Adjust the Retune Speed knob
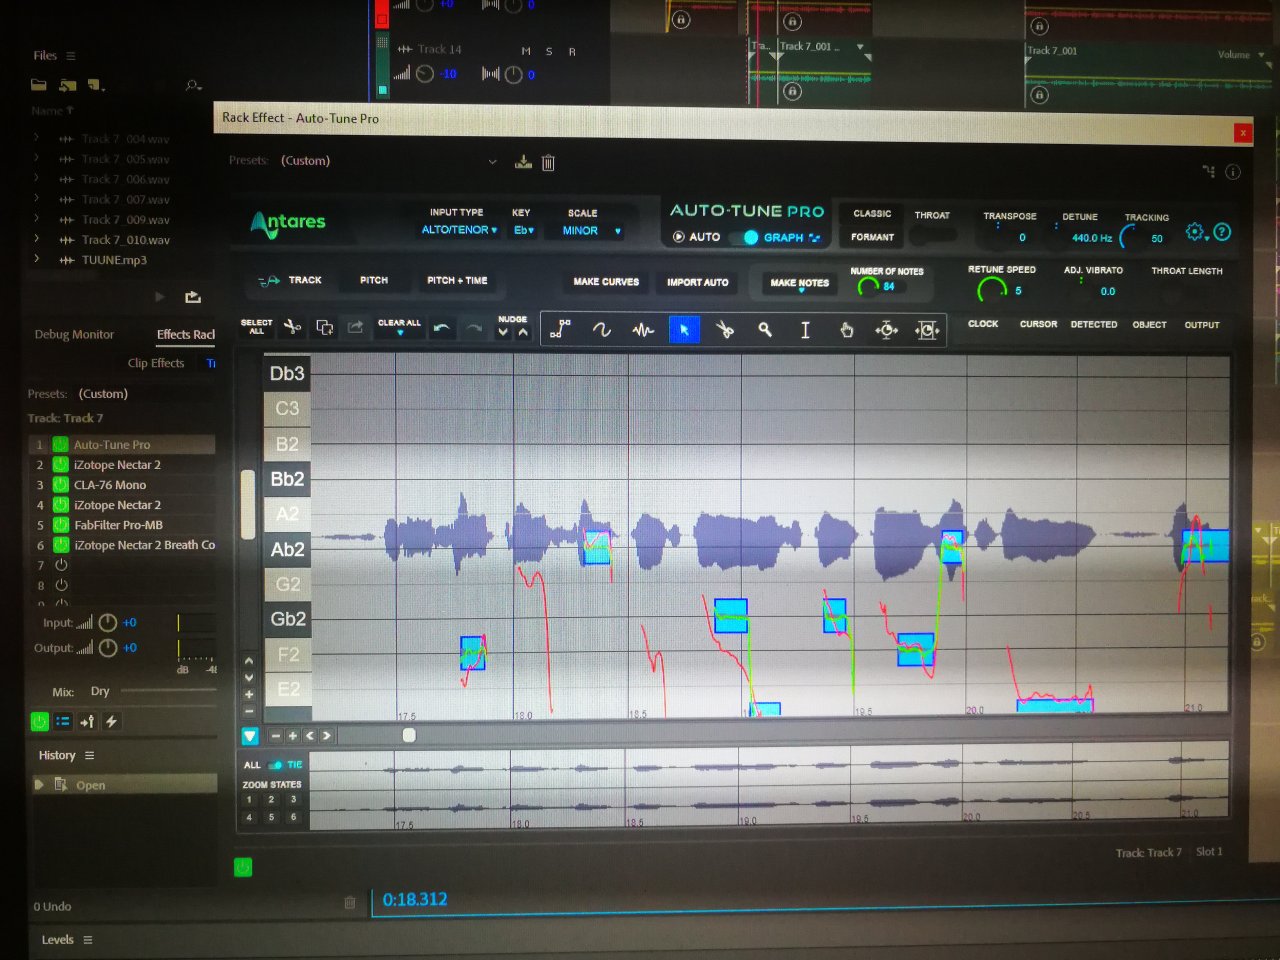 coord(991,290)
